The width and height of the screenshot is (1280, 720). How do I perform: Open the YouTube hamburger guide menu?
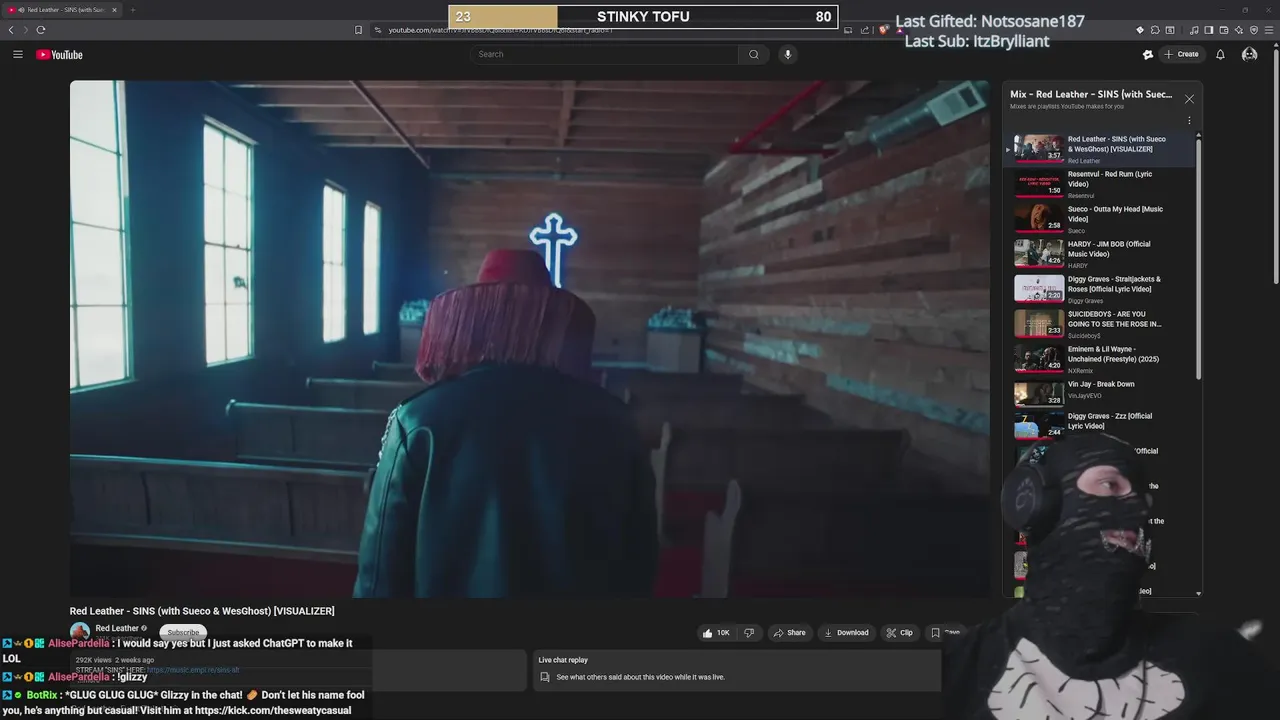[x=18, y=54]
